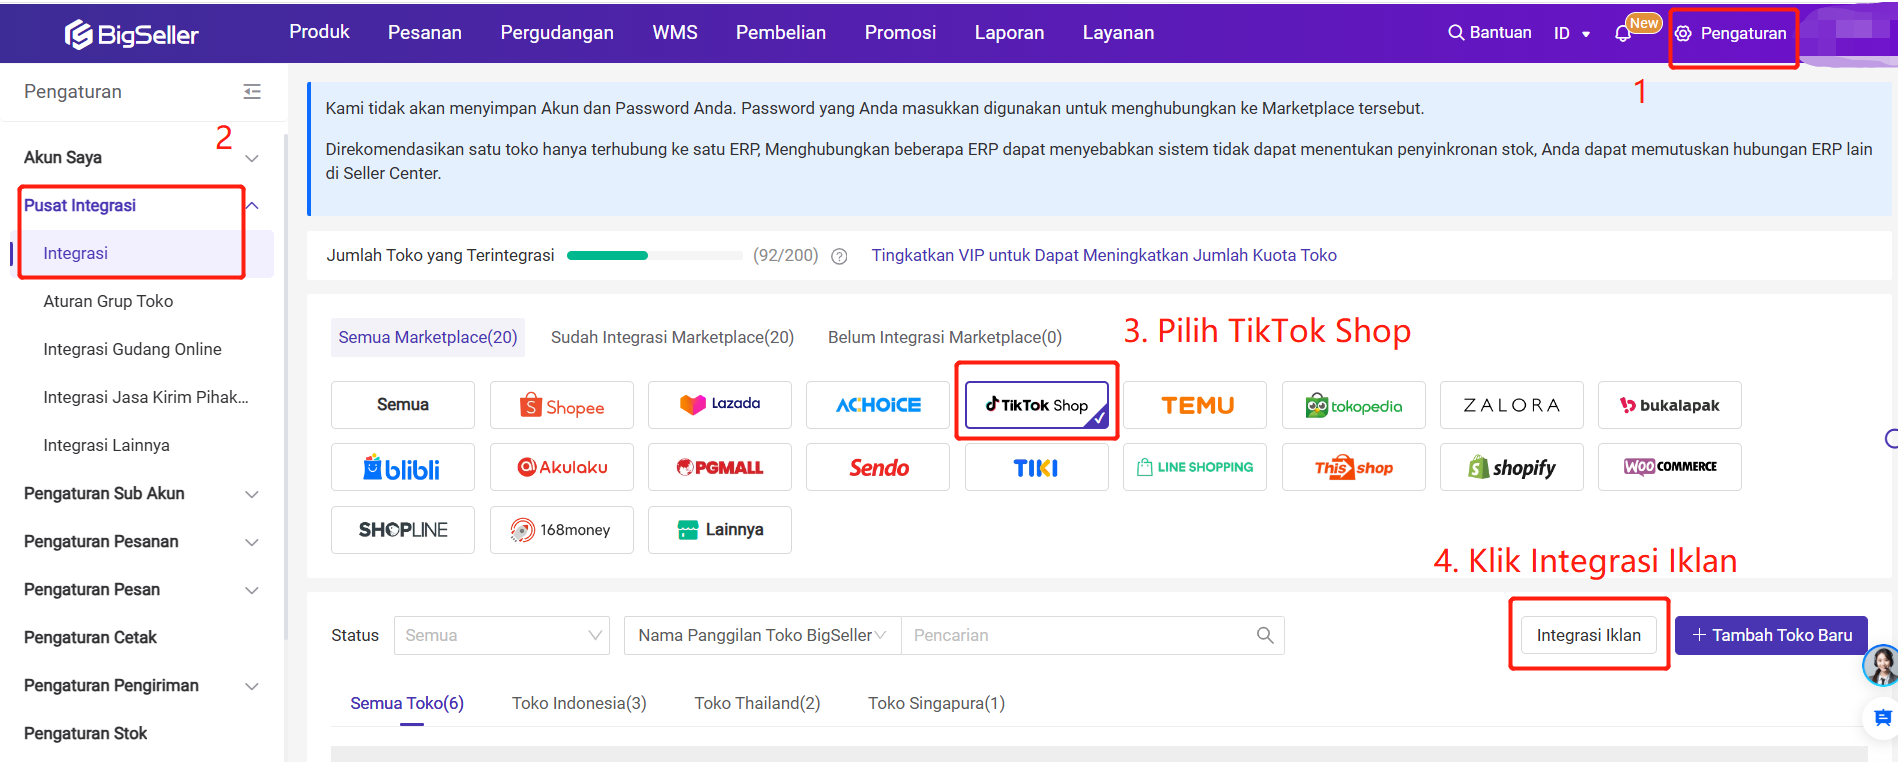
Task: Select the LINE SHOPPING marketplace tile
Action: point(1195,467)
